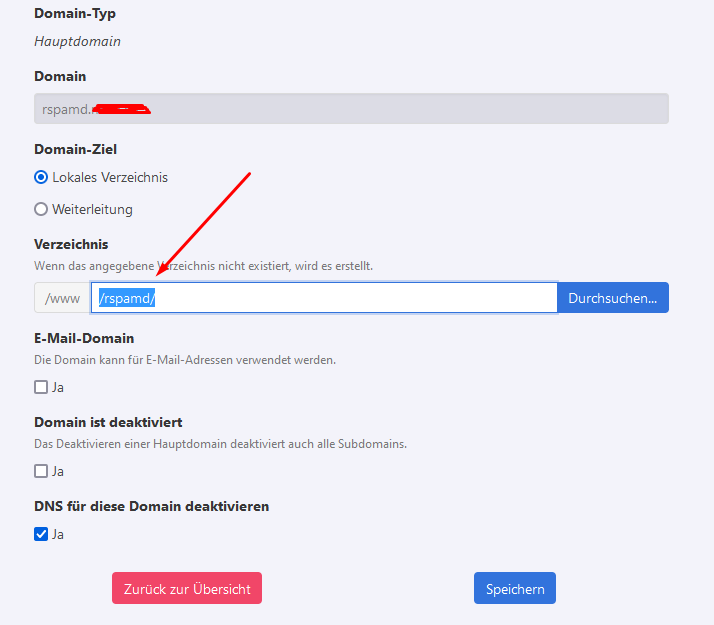714x625 pixels.
Task: Click the E-Mail-Domain heading label
Action: [x=84, y=338]
